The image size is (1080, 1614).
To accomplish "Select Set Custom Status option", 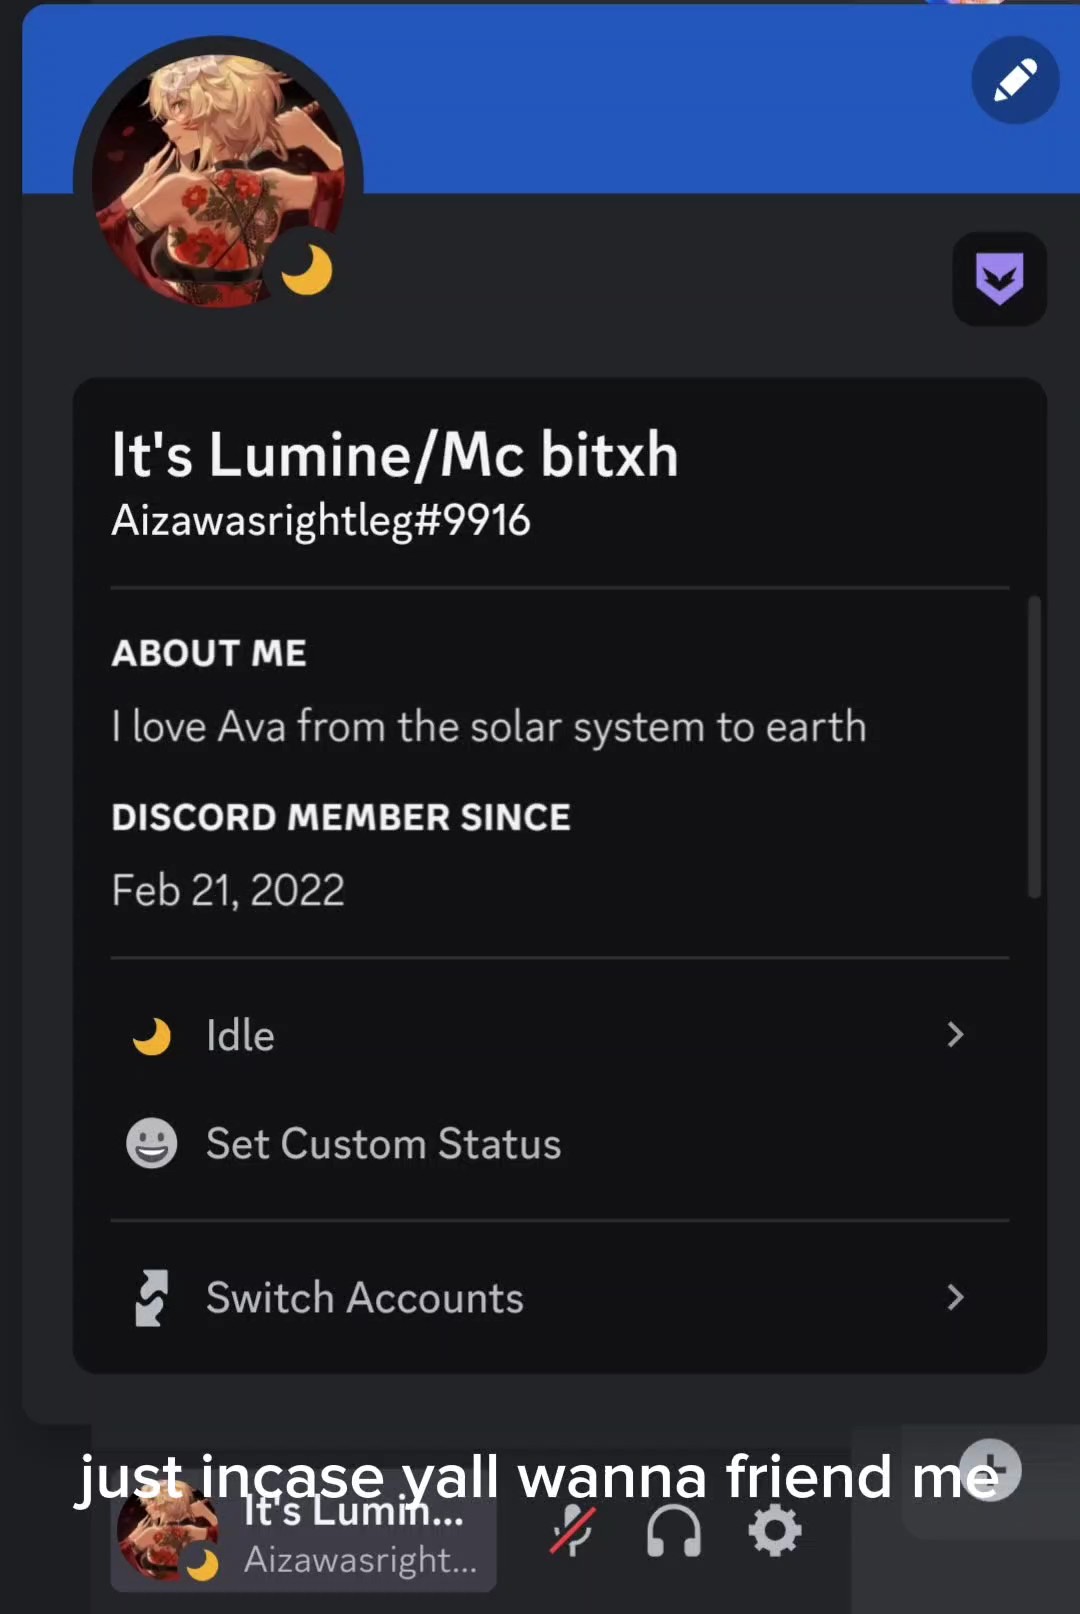I will click(383, 1144).
